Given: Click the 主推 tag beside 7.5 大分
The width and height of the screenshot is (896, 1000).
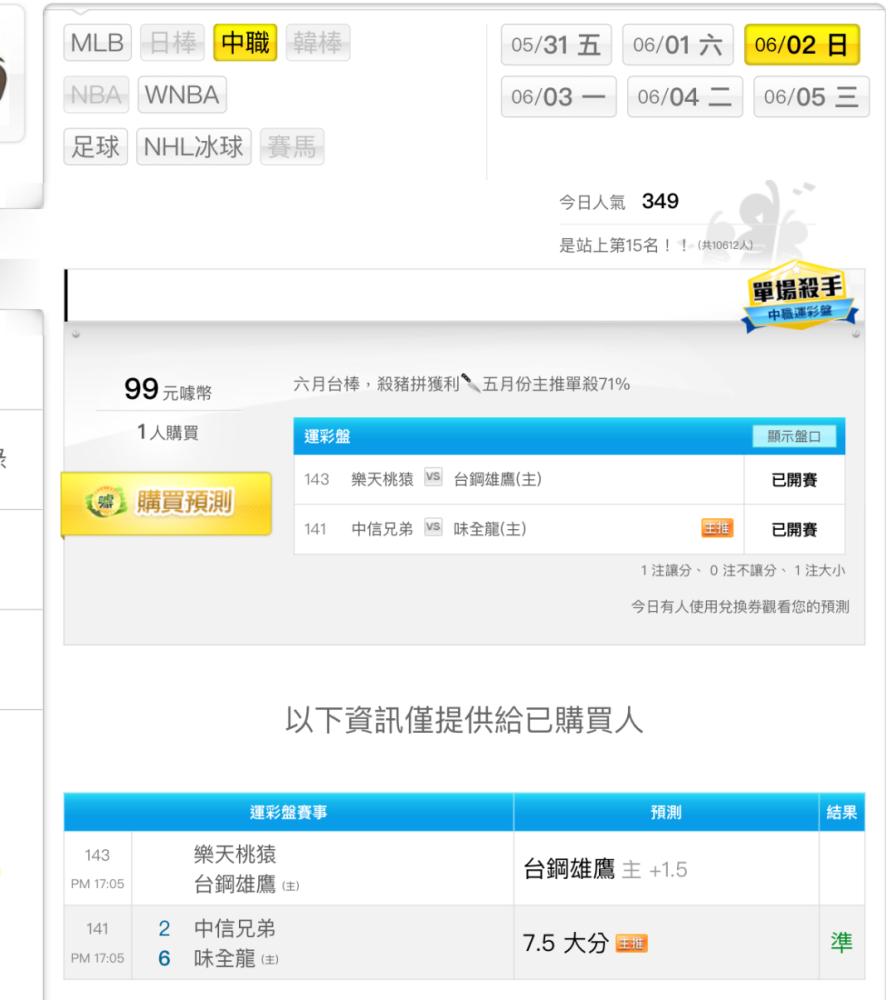Looking at the screenshot, I should tap(631, 943).
